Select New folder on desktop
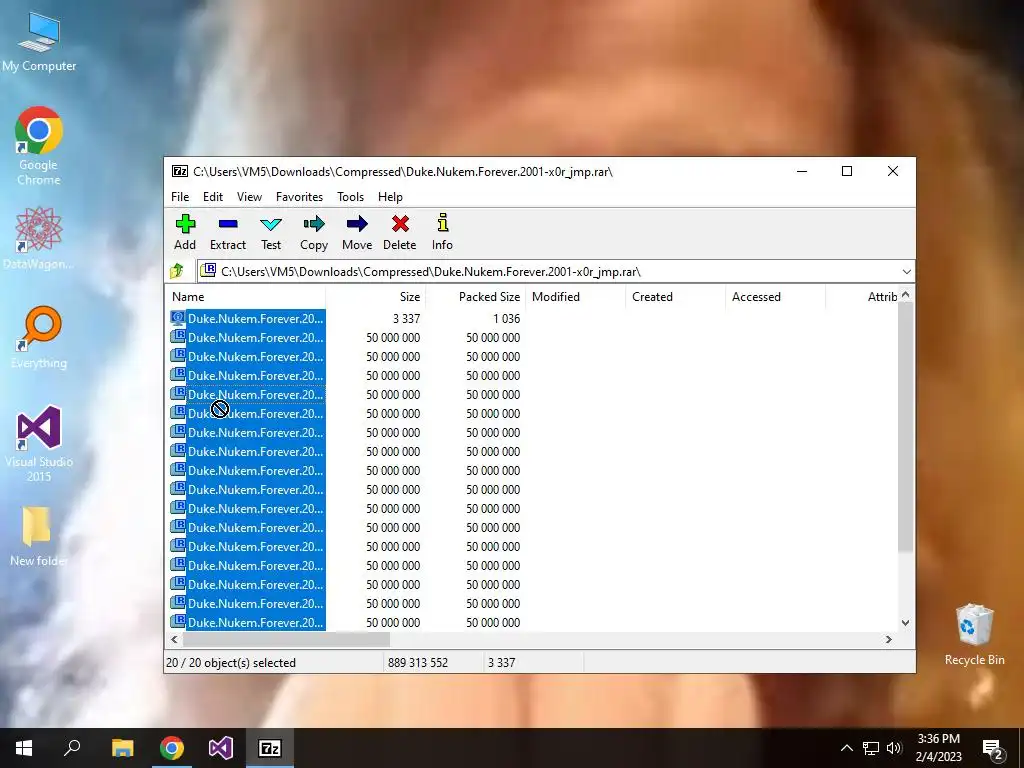This screenshot has height=768, width=1024. (x=39, y=536)
